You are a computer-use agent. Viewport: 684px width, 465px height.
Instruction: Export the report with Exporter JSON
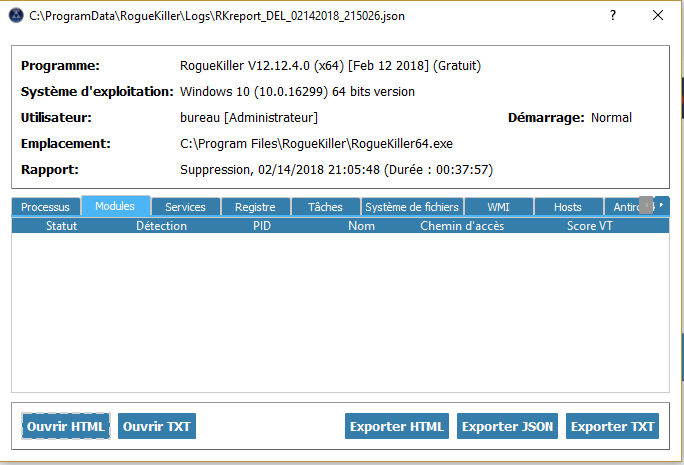point(507,426)
